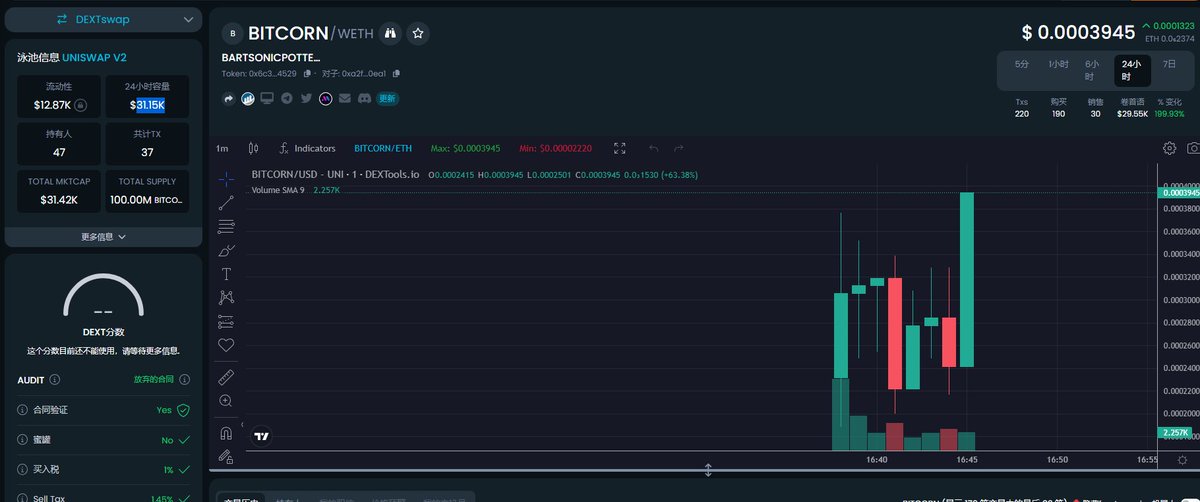
Task: Select the 6小时 timeframe tab
Action: pyautogui.click(x=1091, y=69)
